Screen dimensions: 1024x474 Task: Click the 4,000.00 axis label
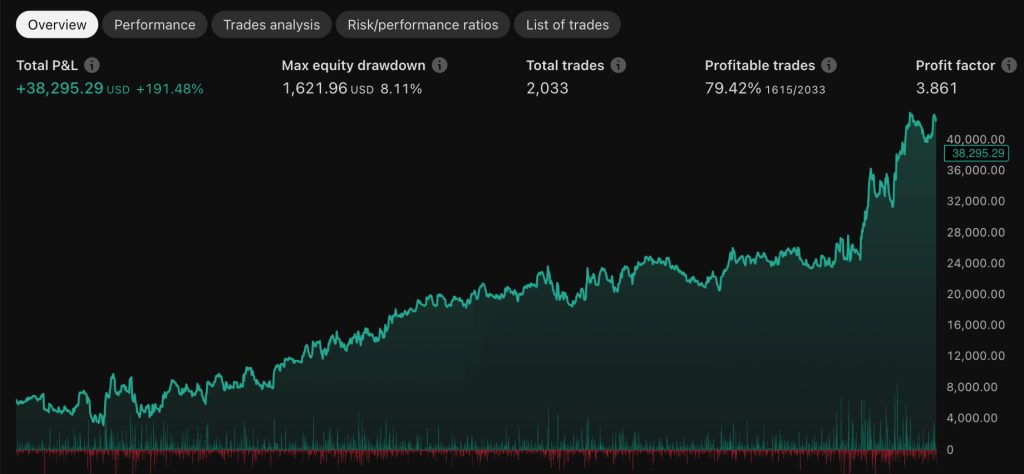(x=972, y=418)
